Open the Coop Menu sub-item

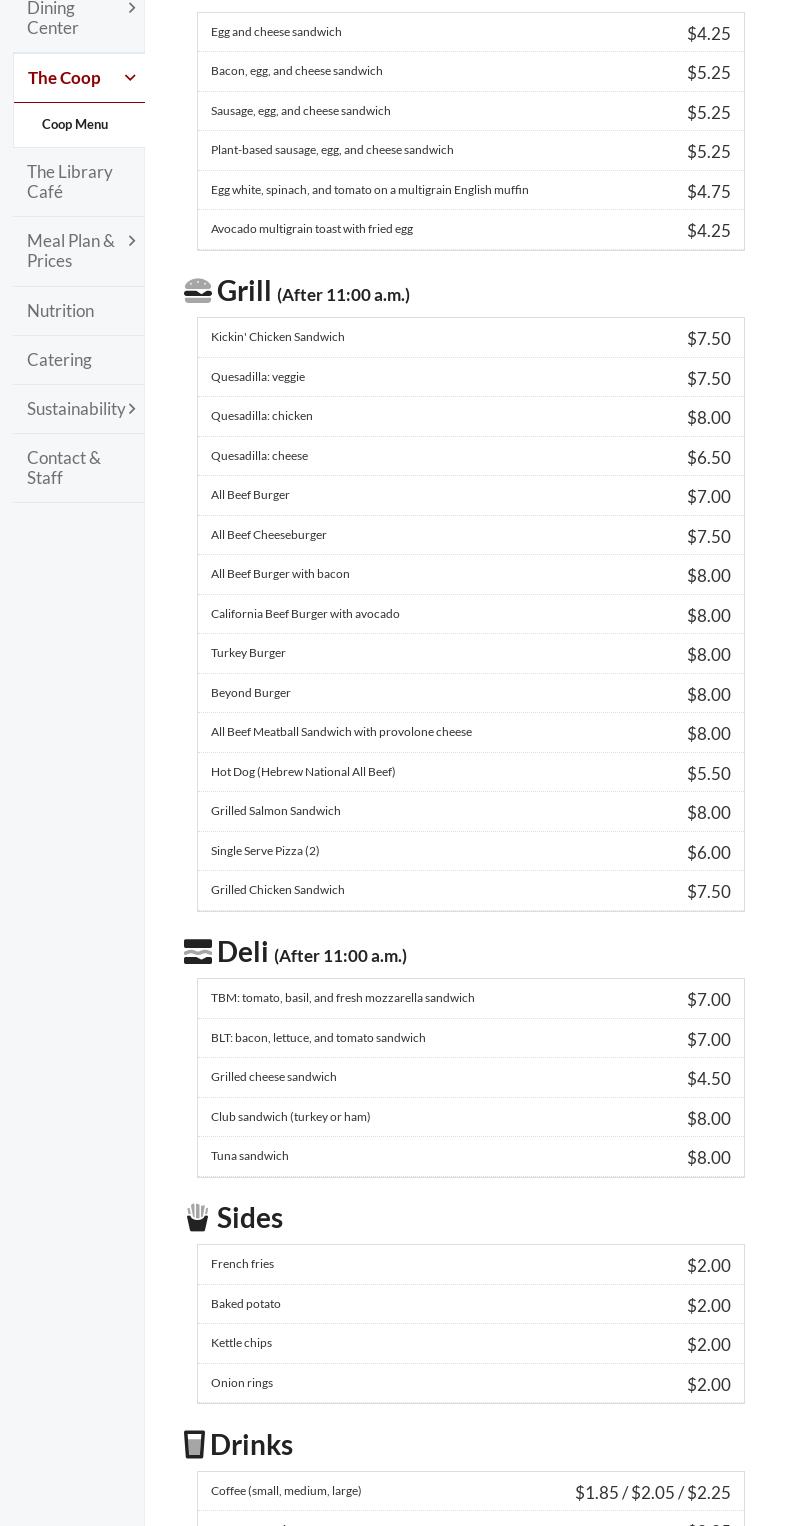75,125
